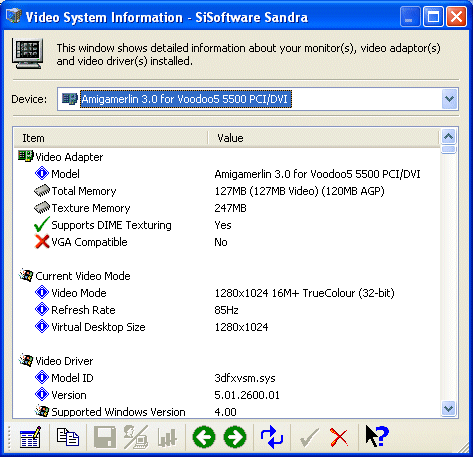The image size is (473, 457).
Task: Click the greyed-out bar chart icon
Action: 167,438
